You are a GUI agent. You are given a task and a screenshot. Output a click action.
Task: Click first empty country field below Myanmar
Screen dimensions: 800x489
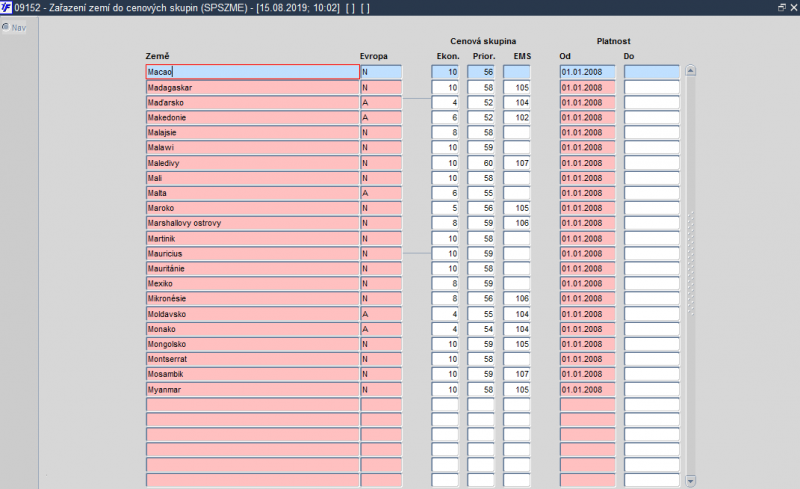pyautogui.click(x=253, y=405)
